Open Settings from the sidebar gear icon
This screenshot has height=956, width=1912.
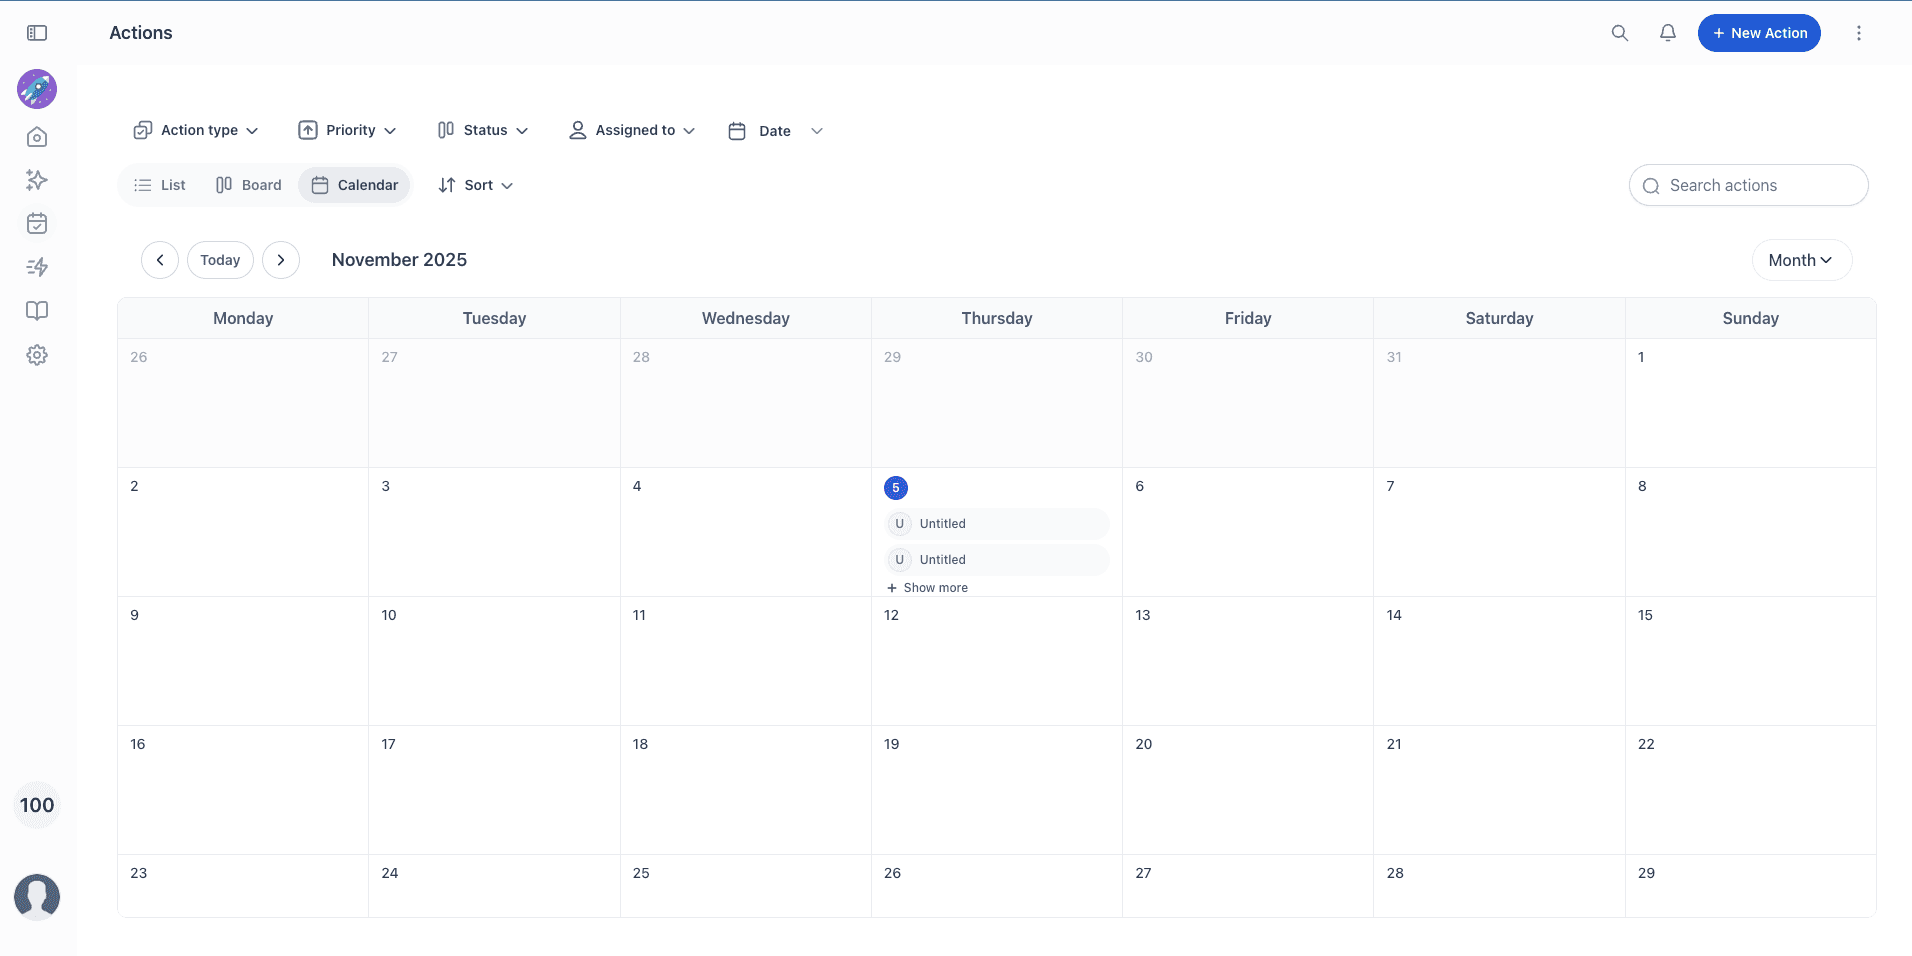pos(37,355)
